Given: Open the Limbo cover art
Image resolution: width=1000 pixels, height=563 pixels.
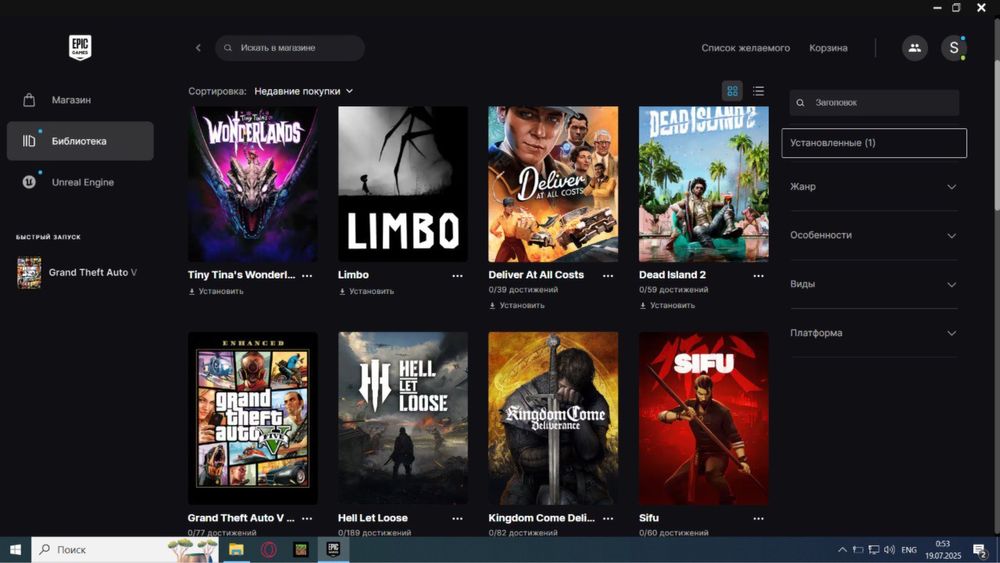Looking at the screenshot, I should point(403,184).
